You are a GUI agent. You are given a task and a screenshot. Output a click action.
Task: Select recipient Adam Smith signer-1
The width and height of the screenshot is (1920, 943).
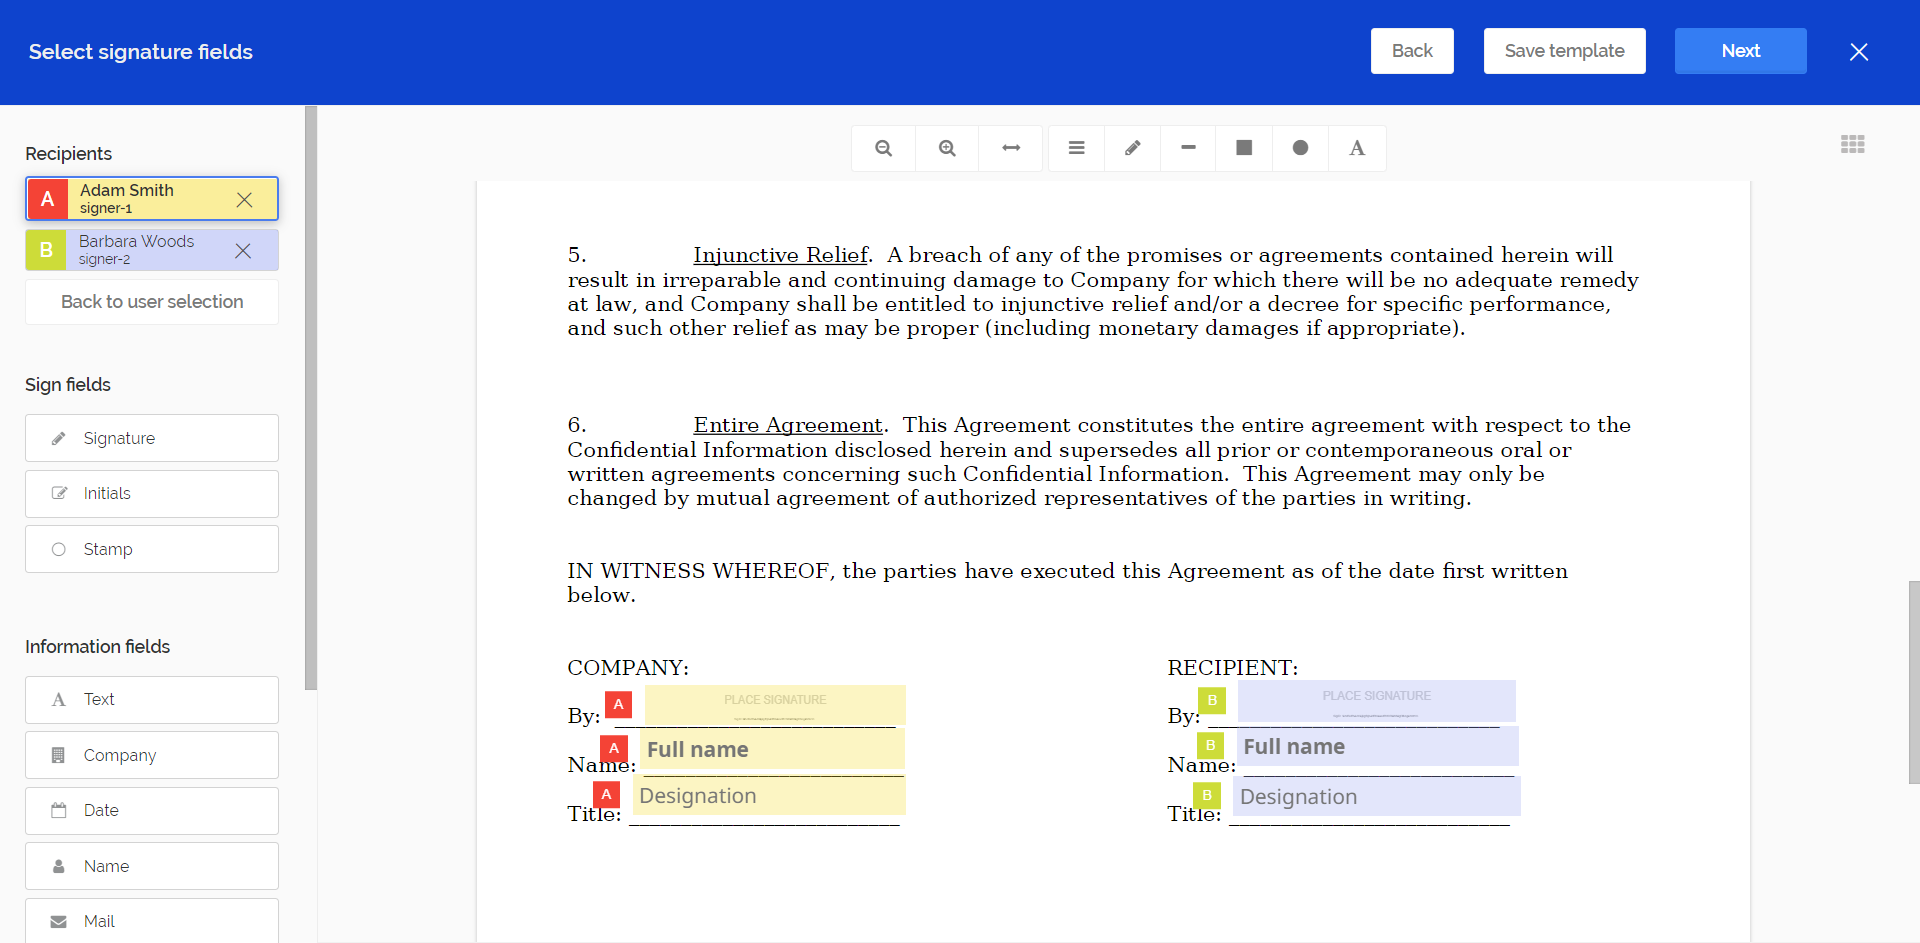(x=140, y=199)
